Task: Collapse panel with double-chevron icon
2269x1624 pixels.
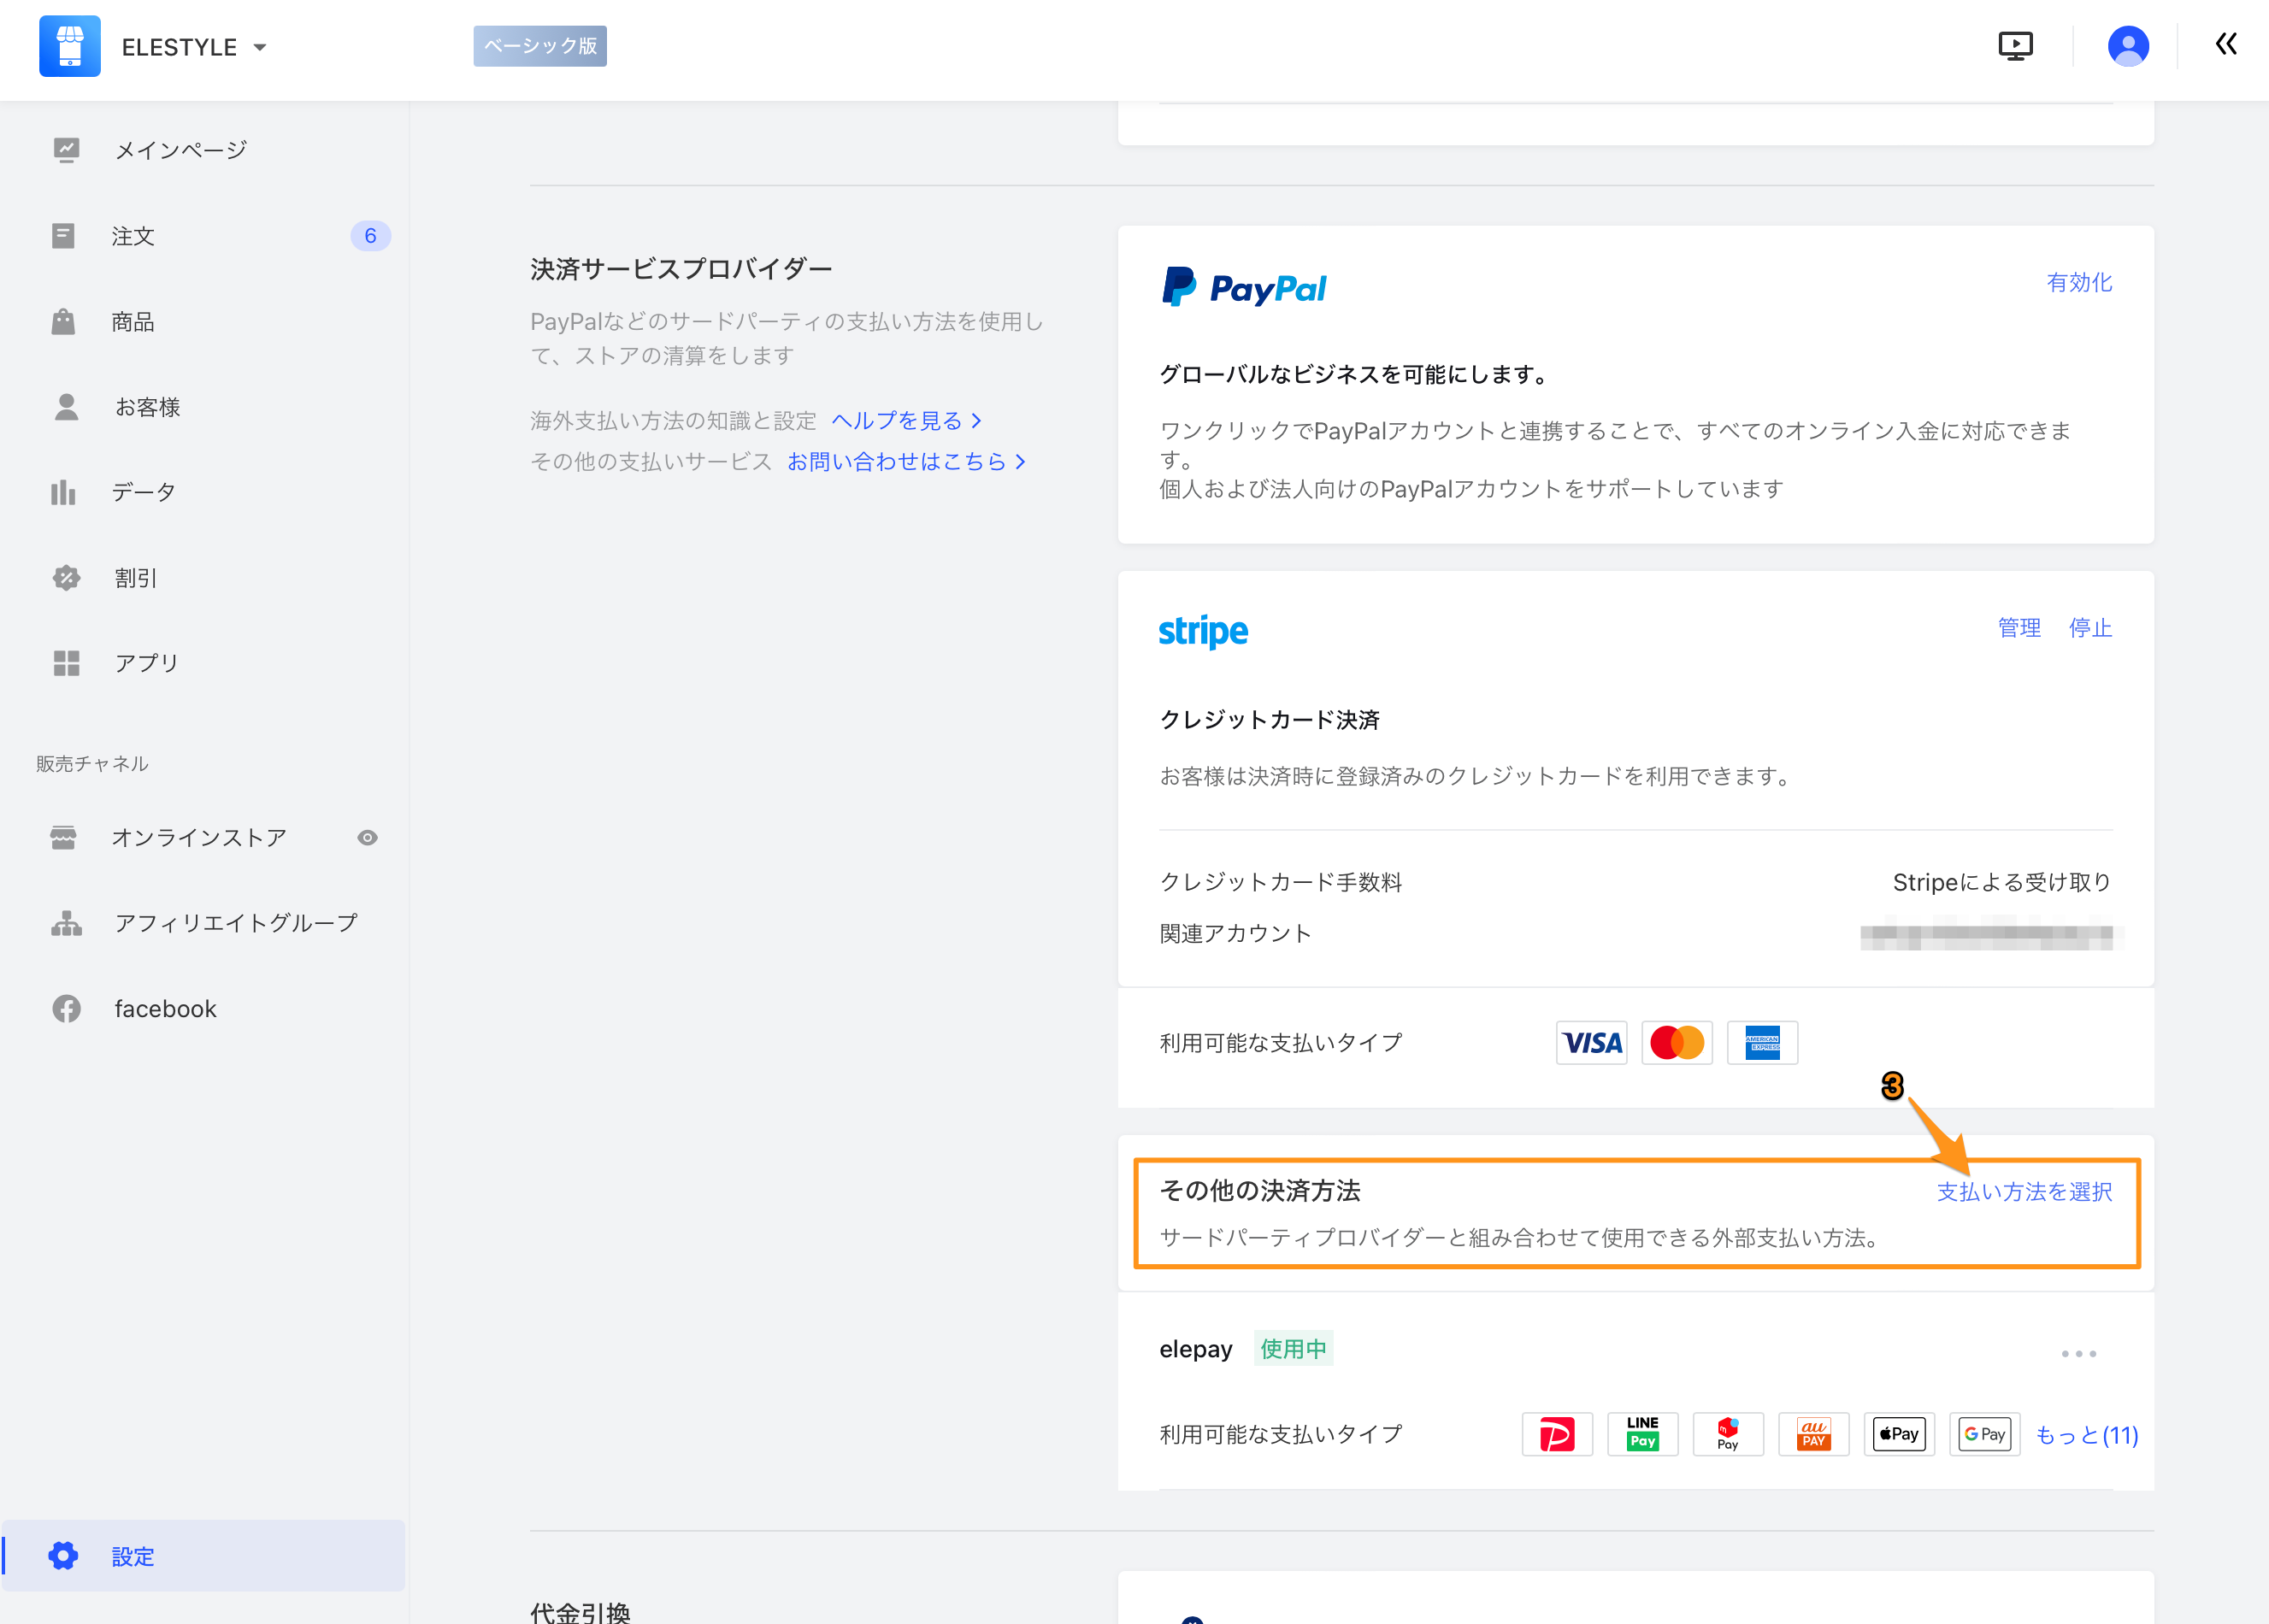Action: [2225, 44]
